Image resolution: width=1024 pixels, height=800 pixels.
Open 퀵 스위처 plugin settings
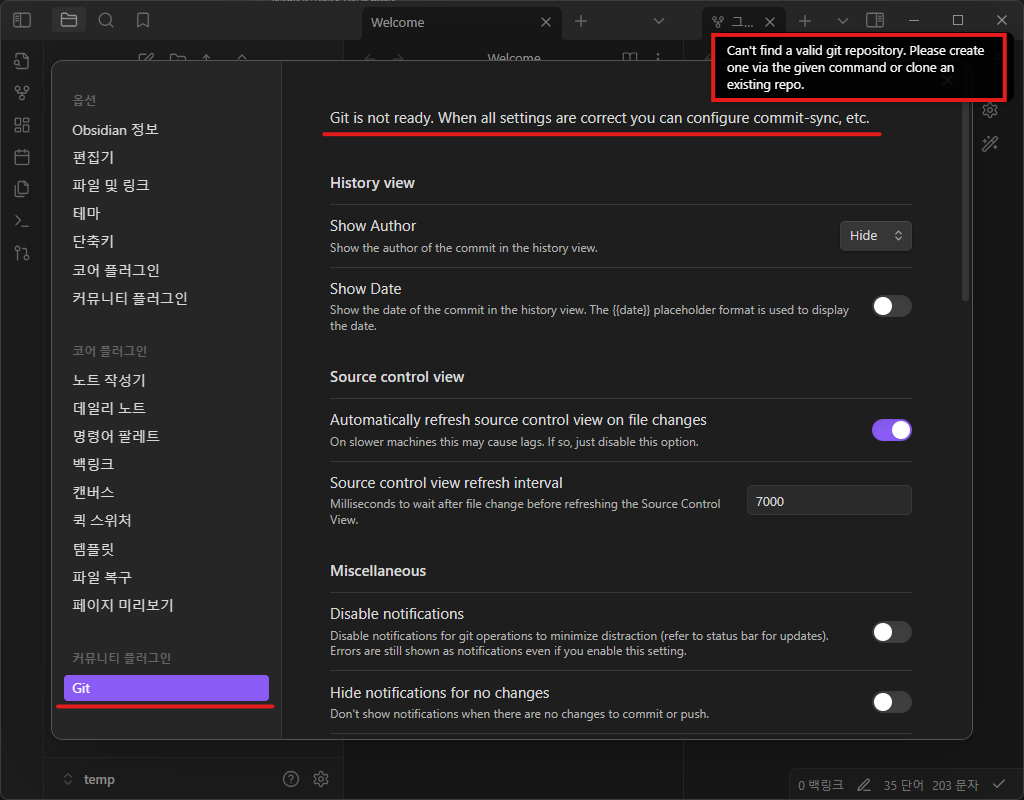166,520
